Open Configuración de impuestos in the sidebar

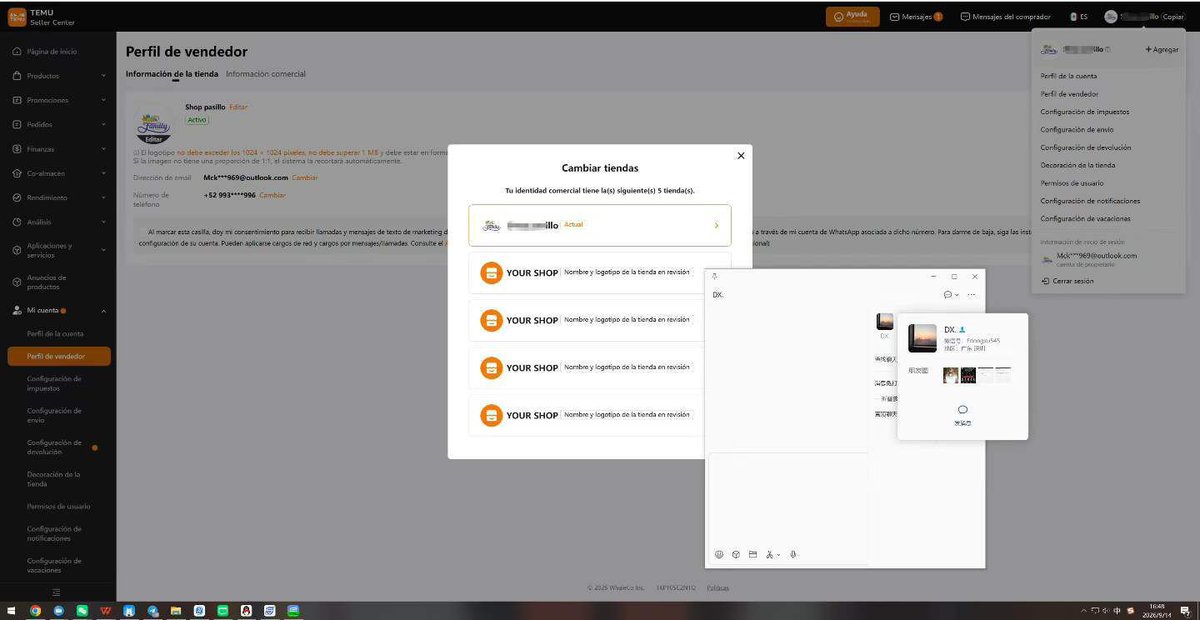(x=55, y=383)
